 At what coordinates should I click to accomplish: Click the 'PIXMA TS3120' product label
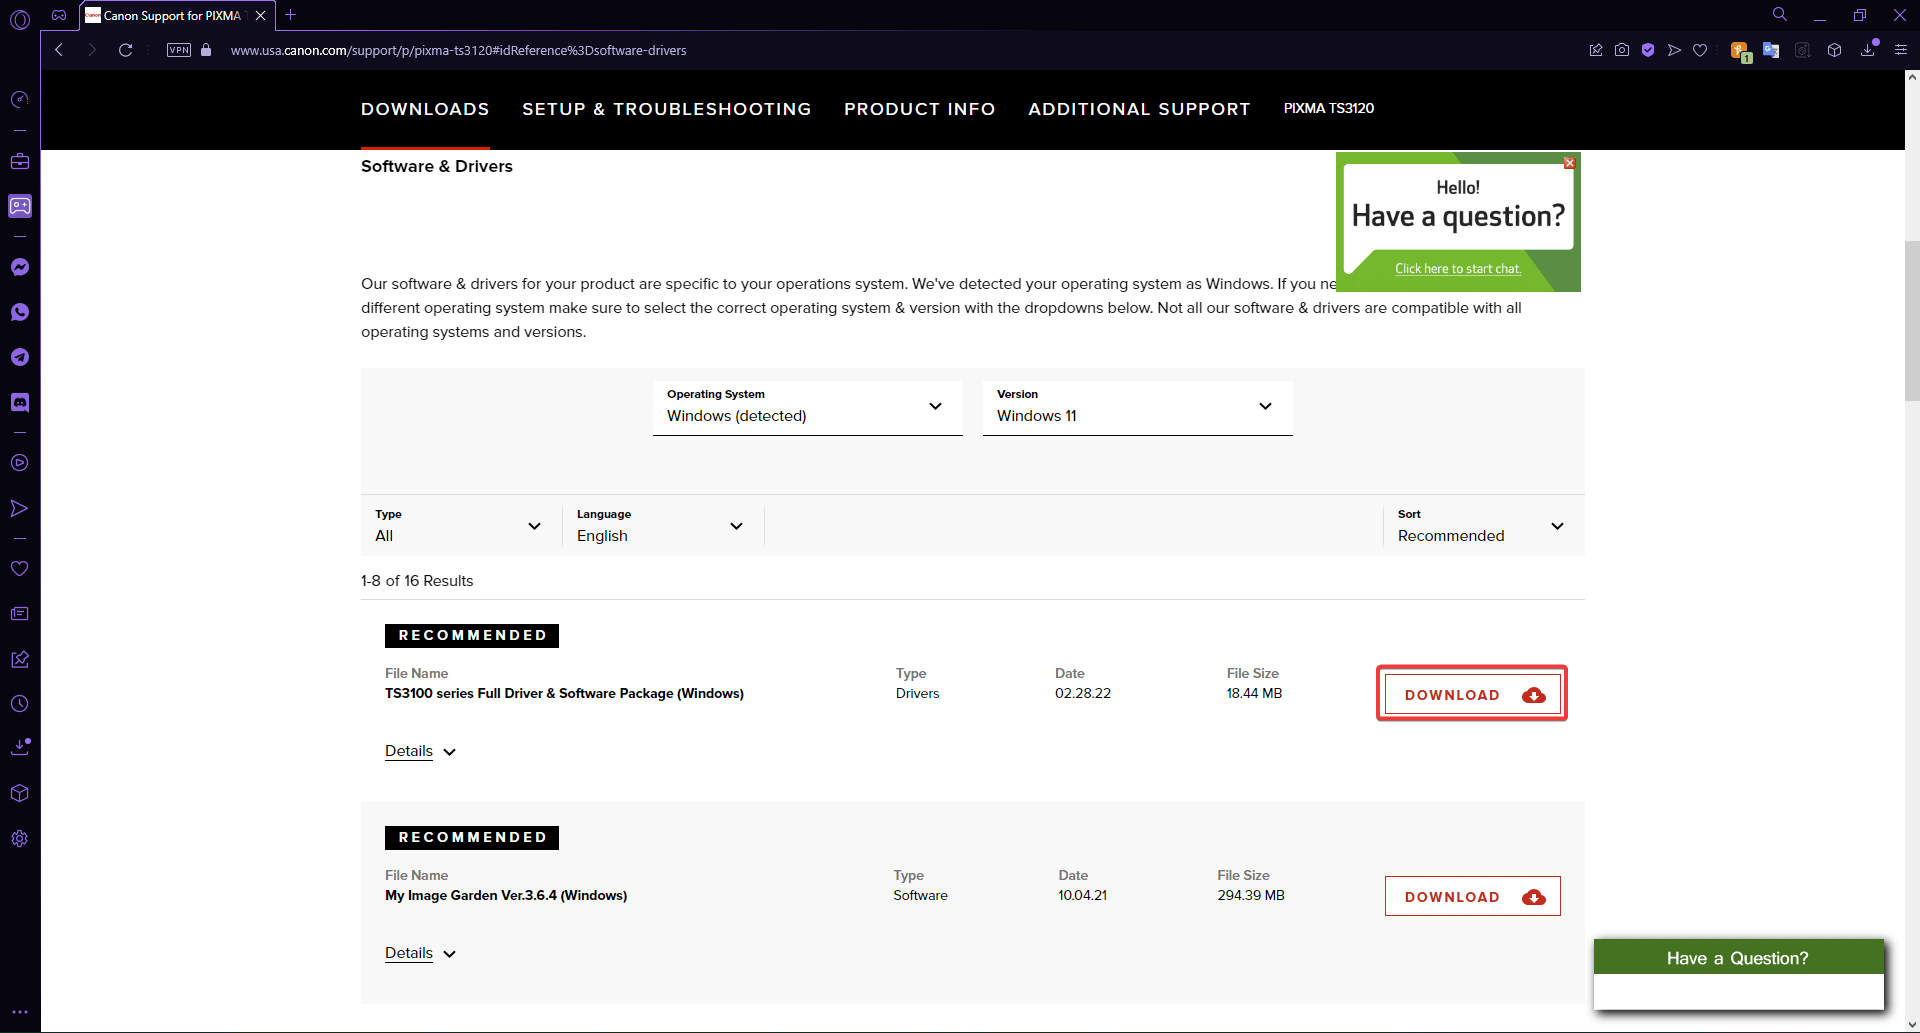pyautogui.click(x=1329, y=108)
